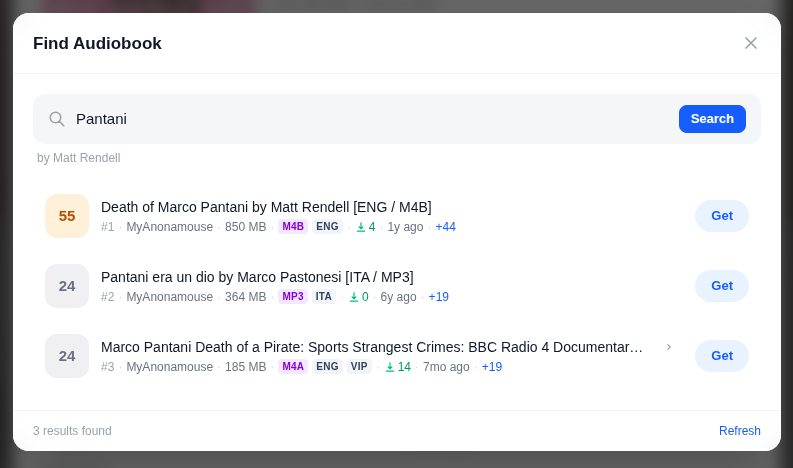Viewport: 793px width, 468px height.
Task: Click MyAnonamouse source on result #3
Action: (x=169, y=366)
